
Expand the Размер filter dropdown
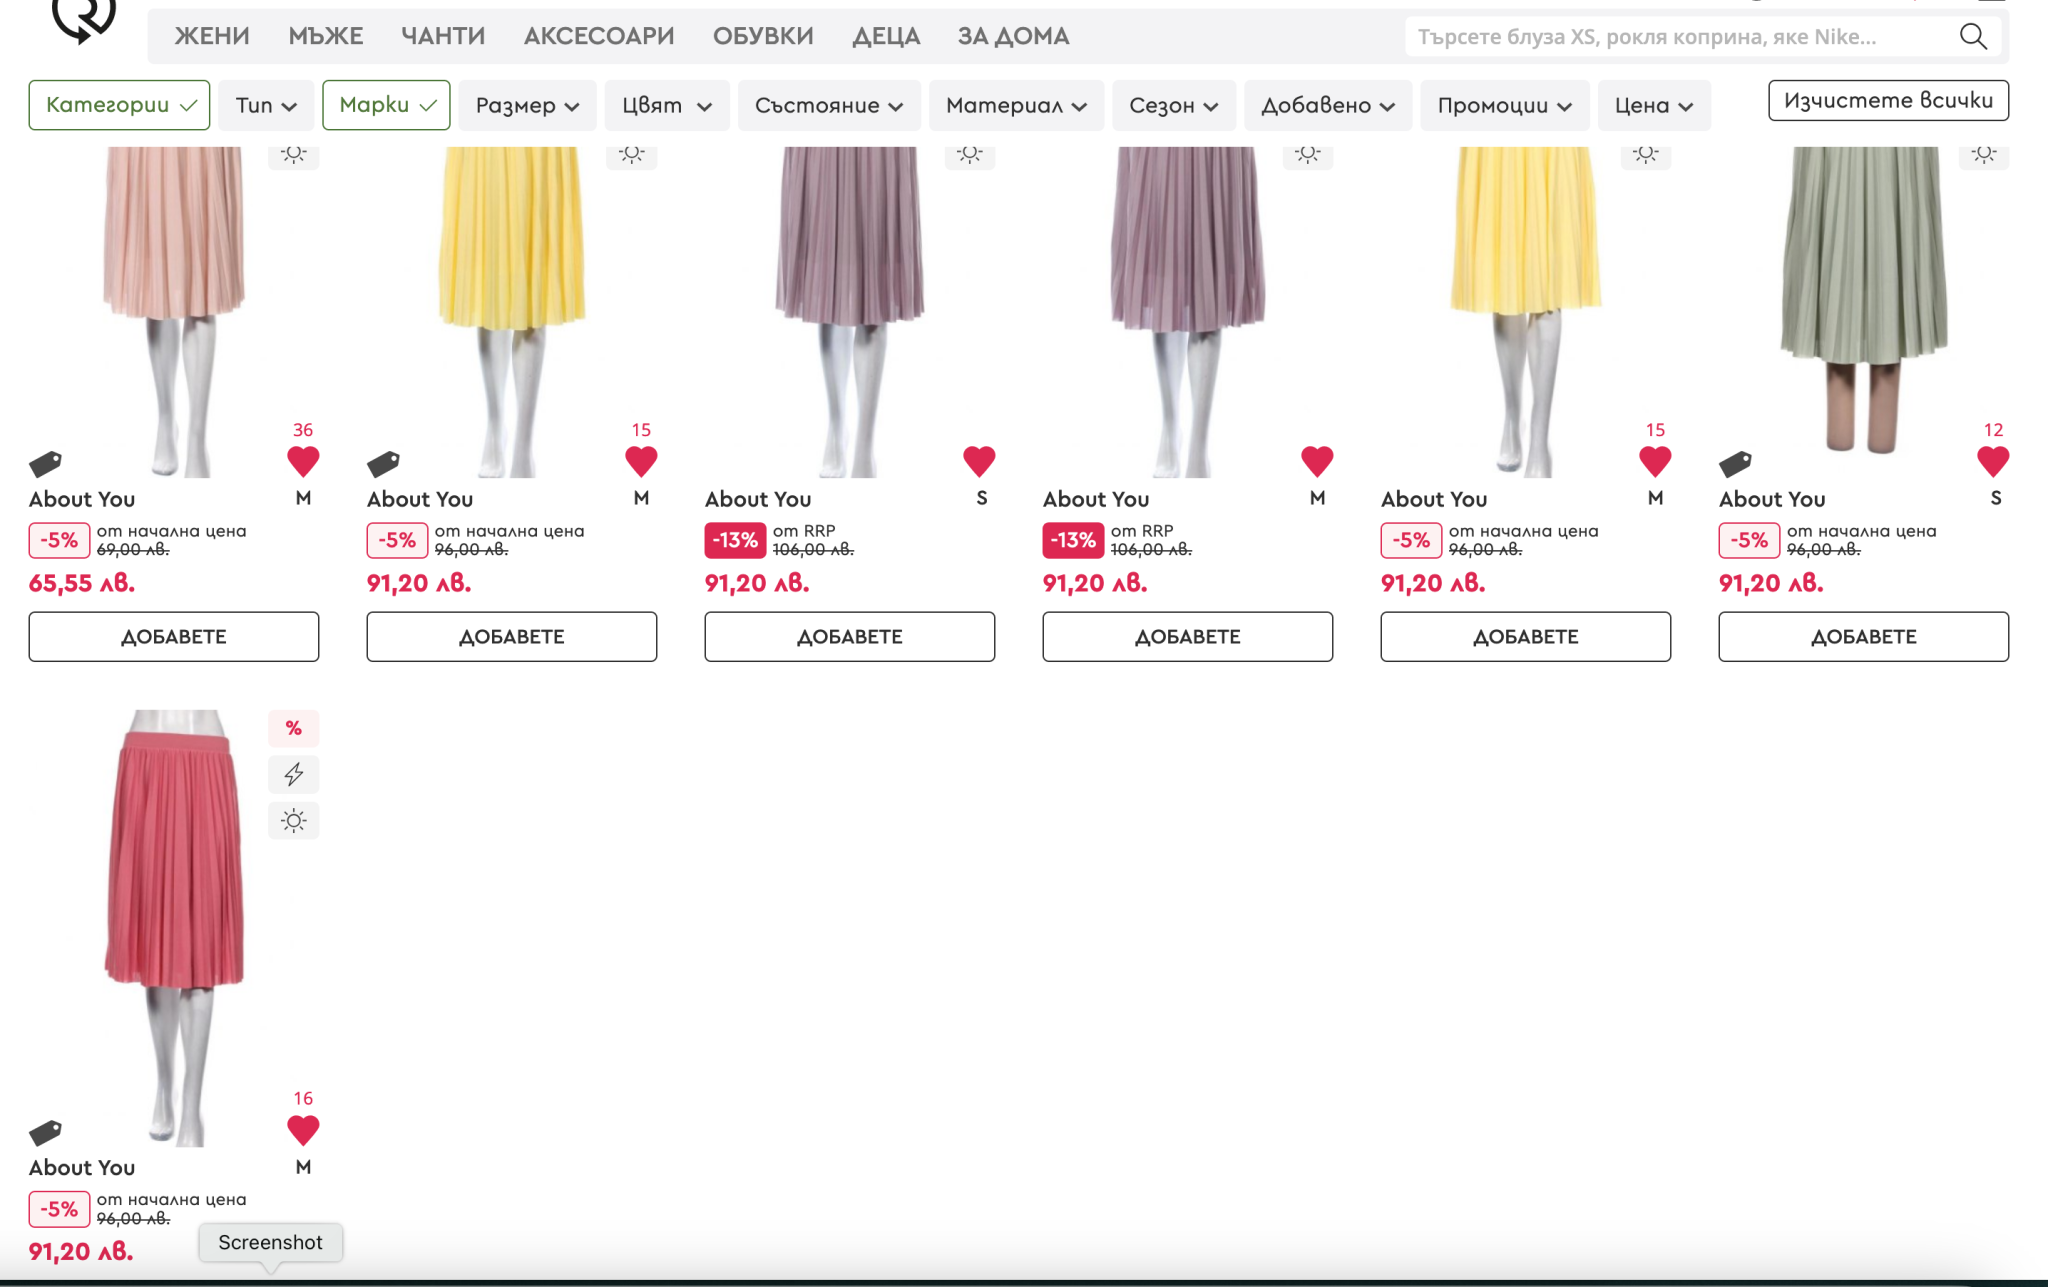coord(527,106)
